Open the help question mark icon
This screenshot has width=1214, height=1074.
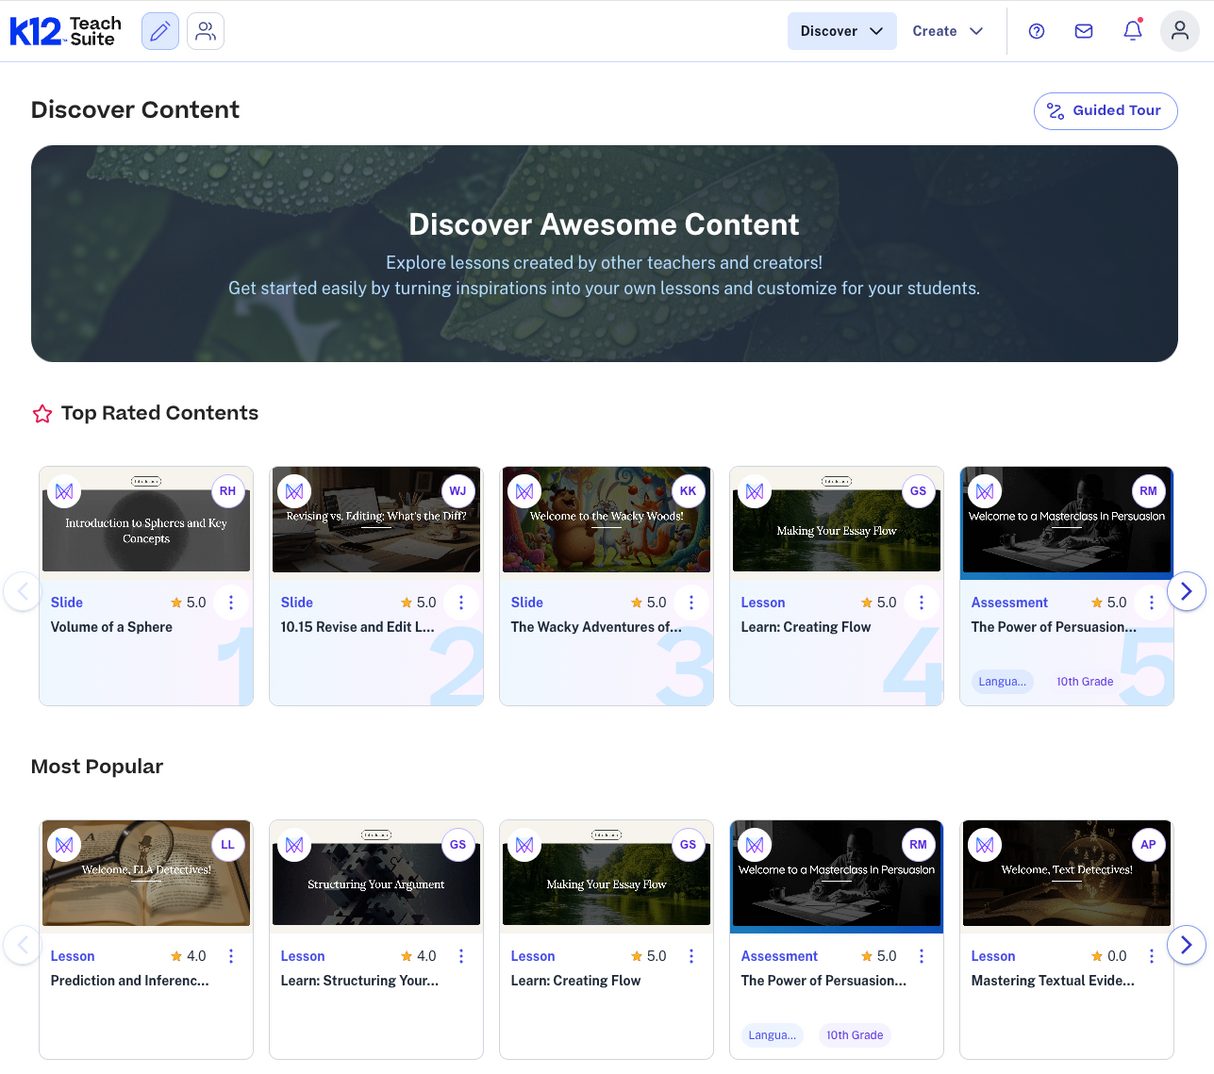(1036, 31)
